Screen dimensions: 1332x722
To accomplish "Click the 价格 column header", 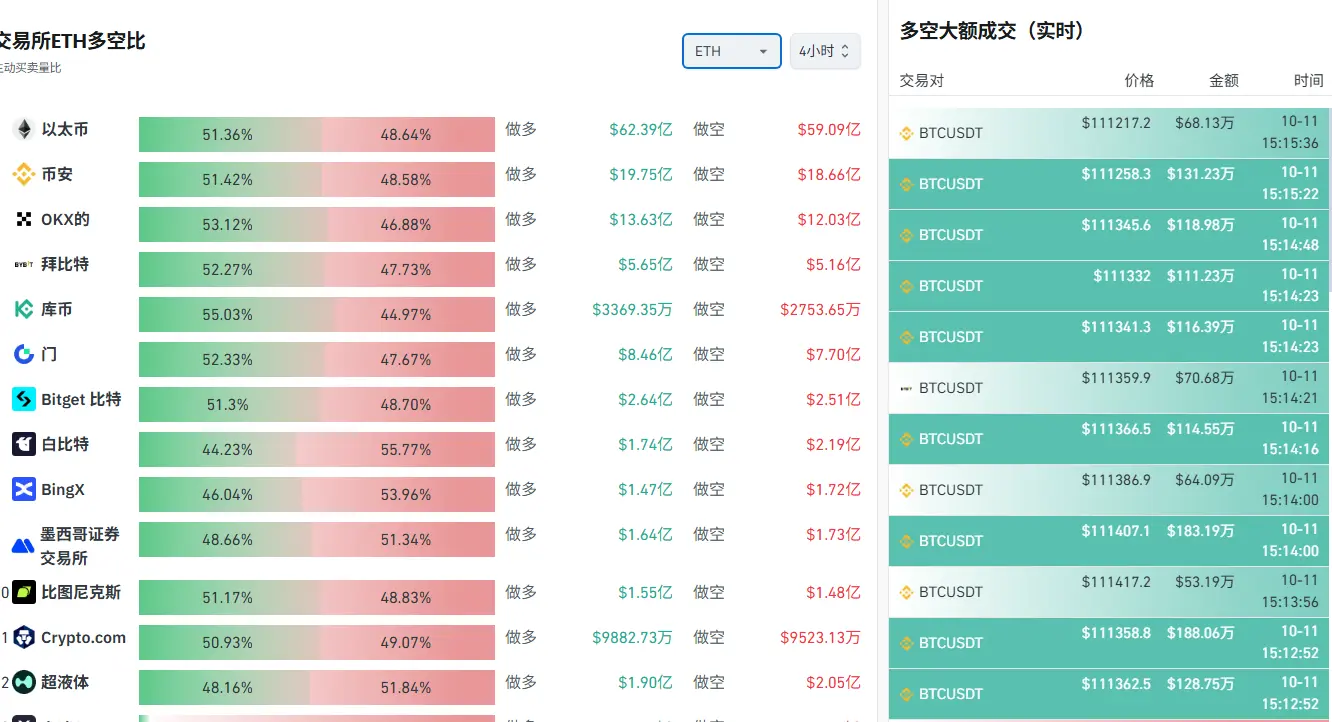I will (1139, 80).
